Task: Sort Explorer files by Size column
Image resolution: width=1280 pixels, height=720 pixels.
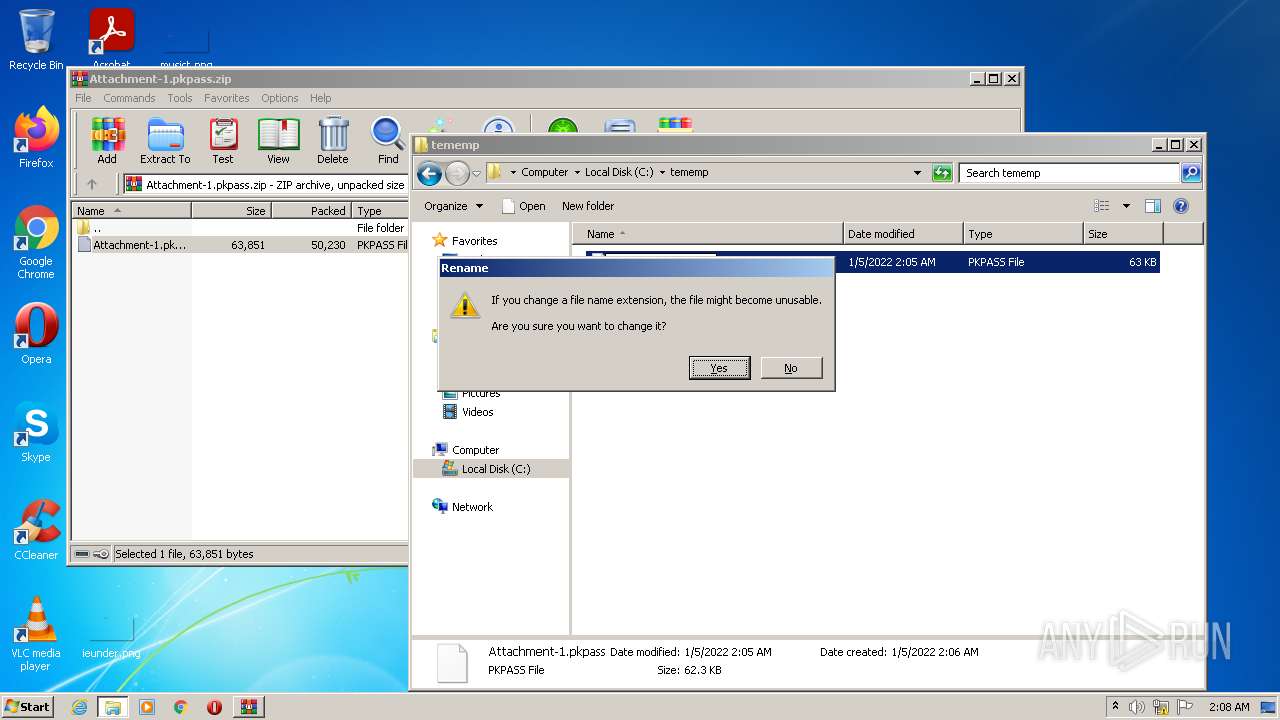Action: tap(1123, 234)
